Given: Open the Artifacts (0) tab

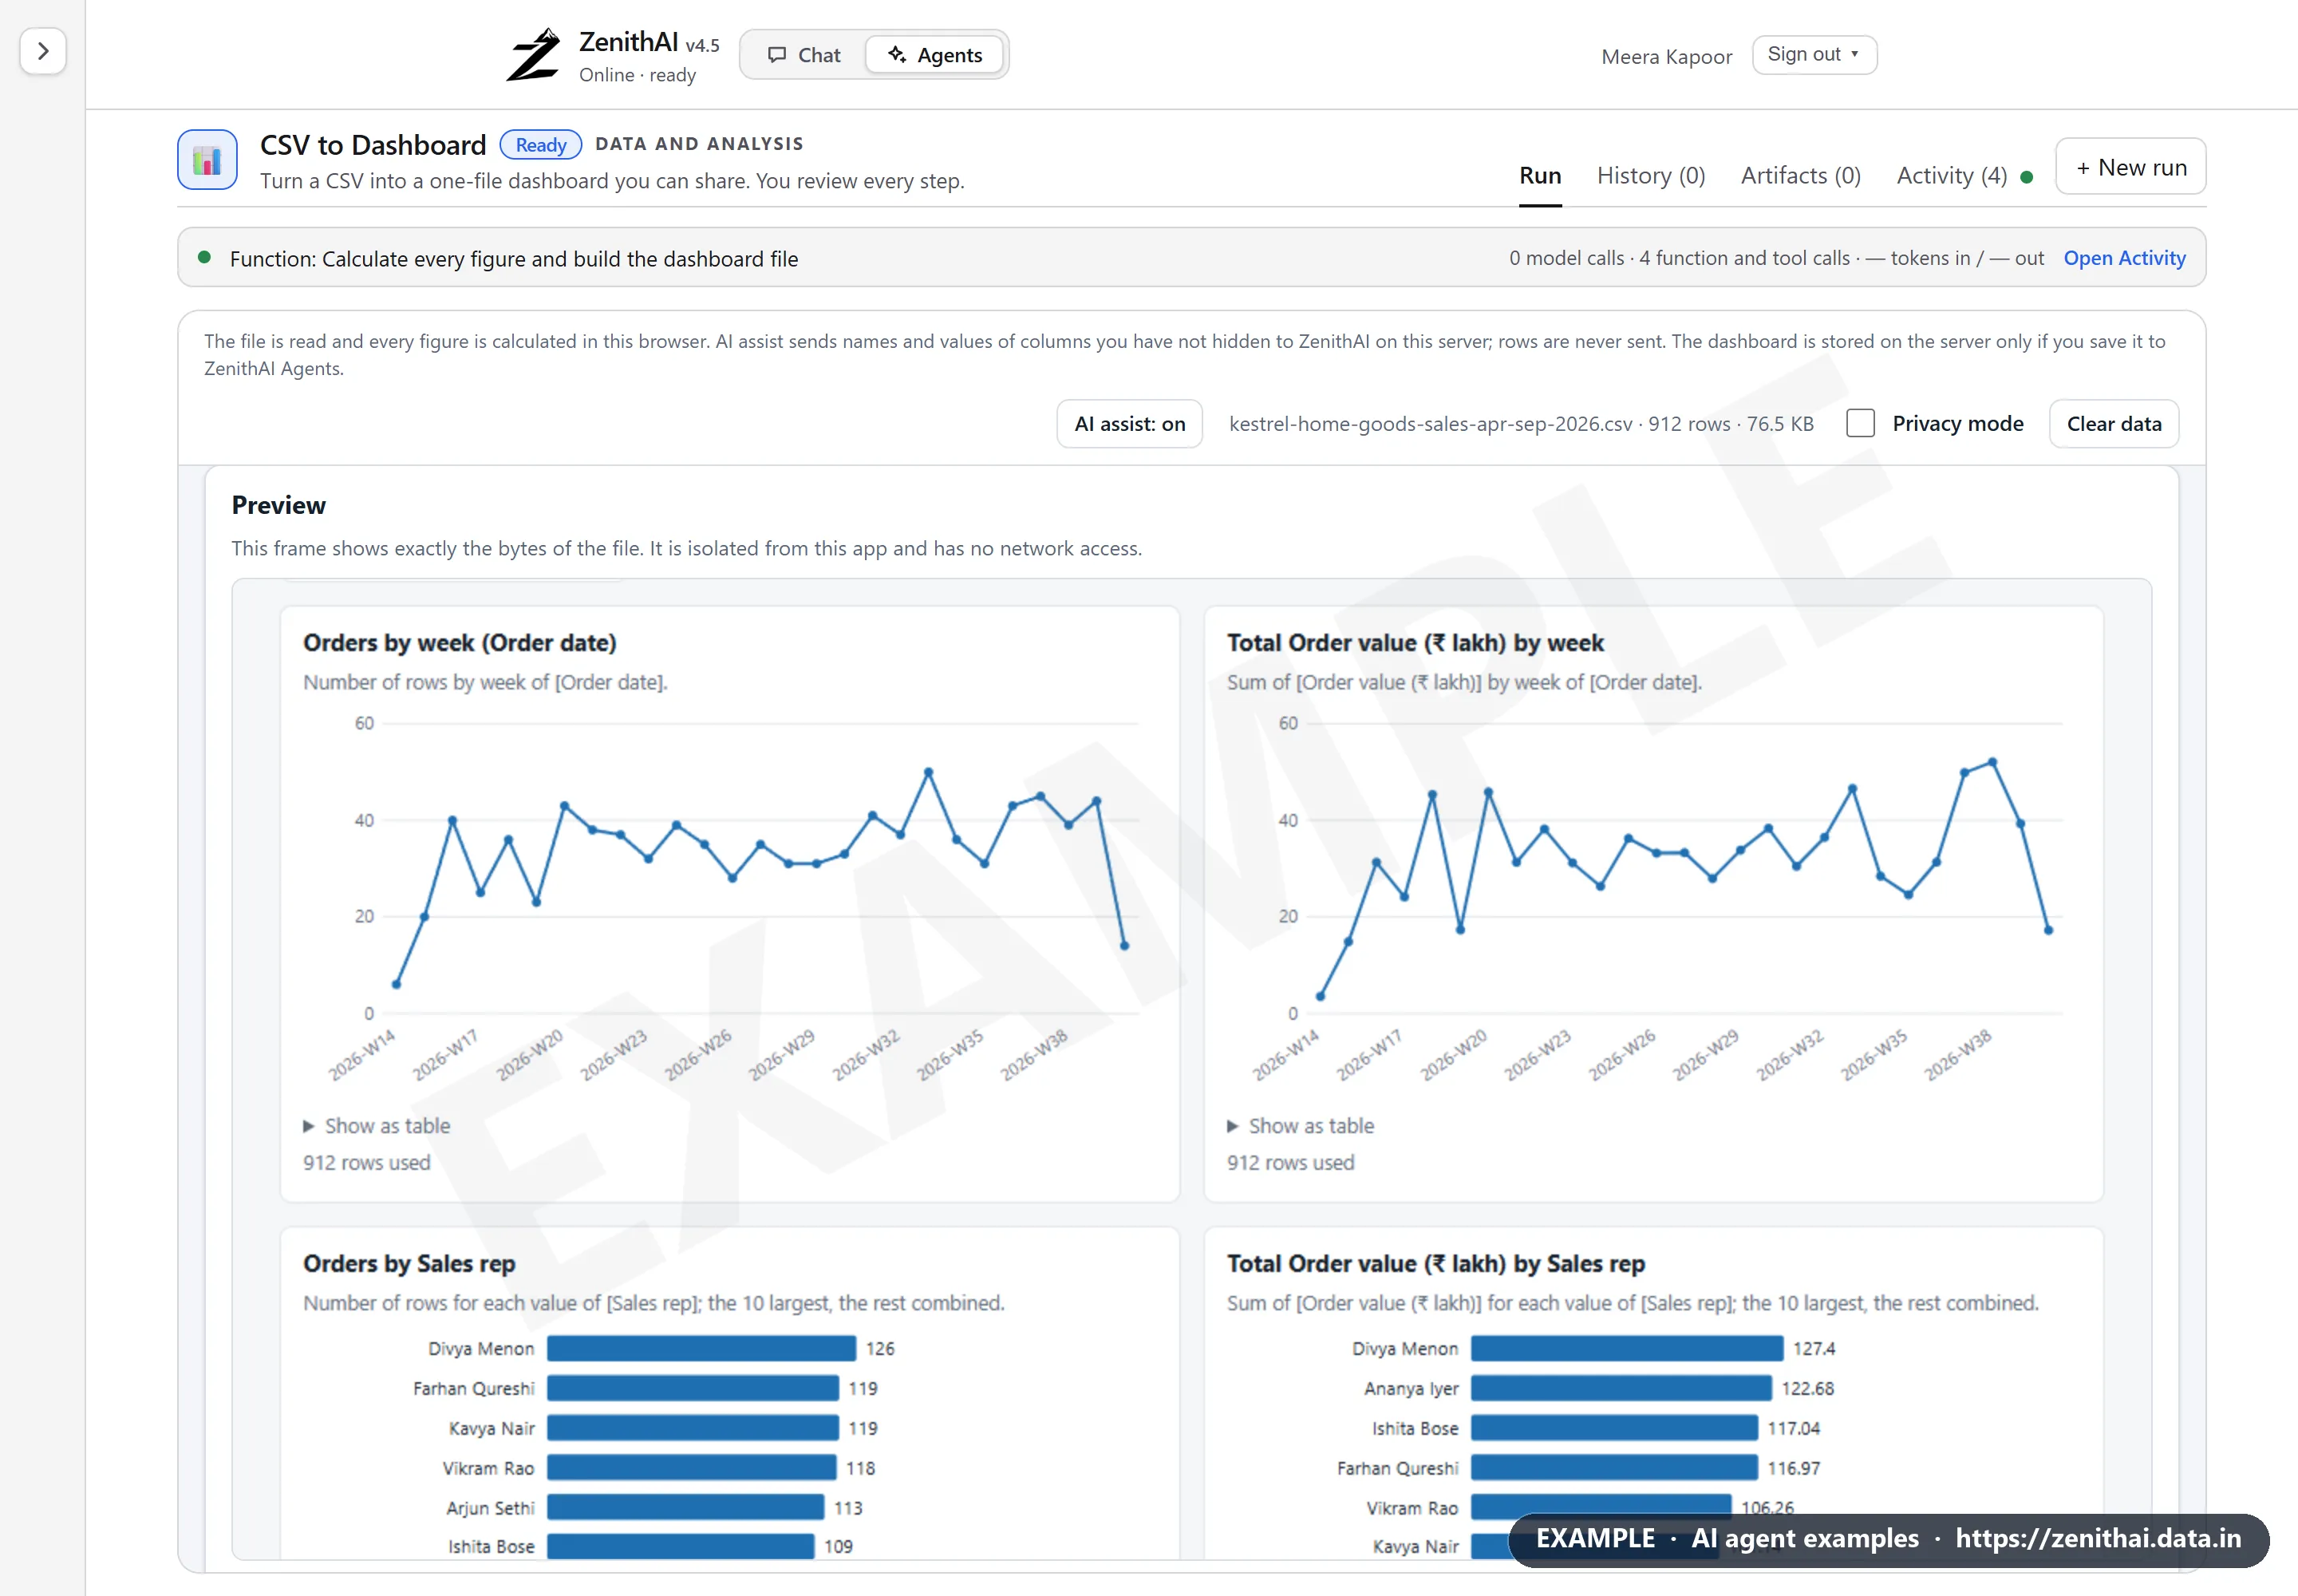Looking at the screenshot, I should click(x=1800, y=176).
